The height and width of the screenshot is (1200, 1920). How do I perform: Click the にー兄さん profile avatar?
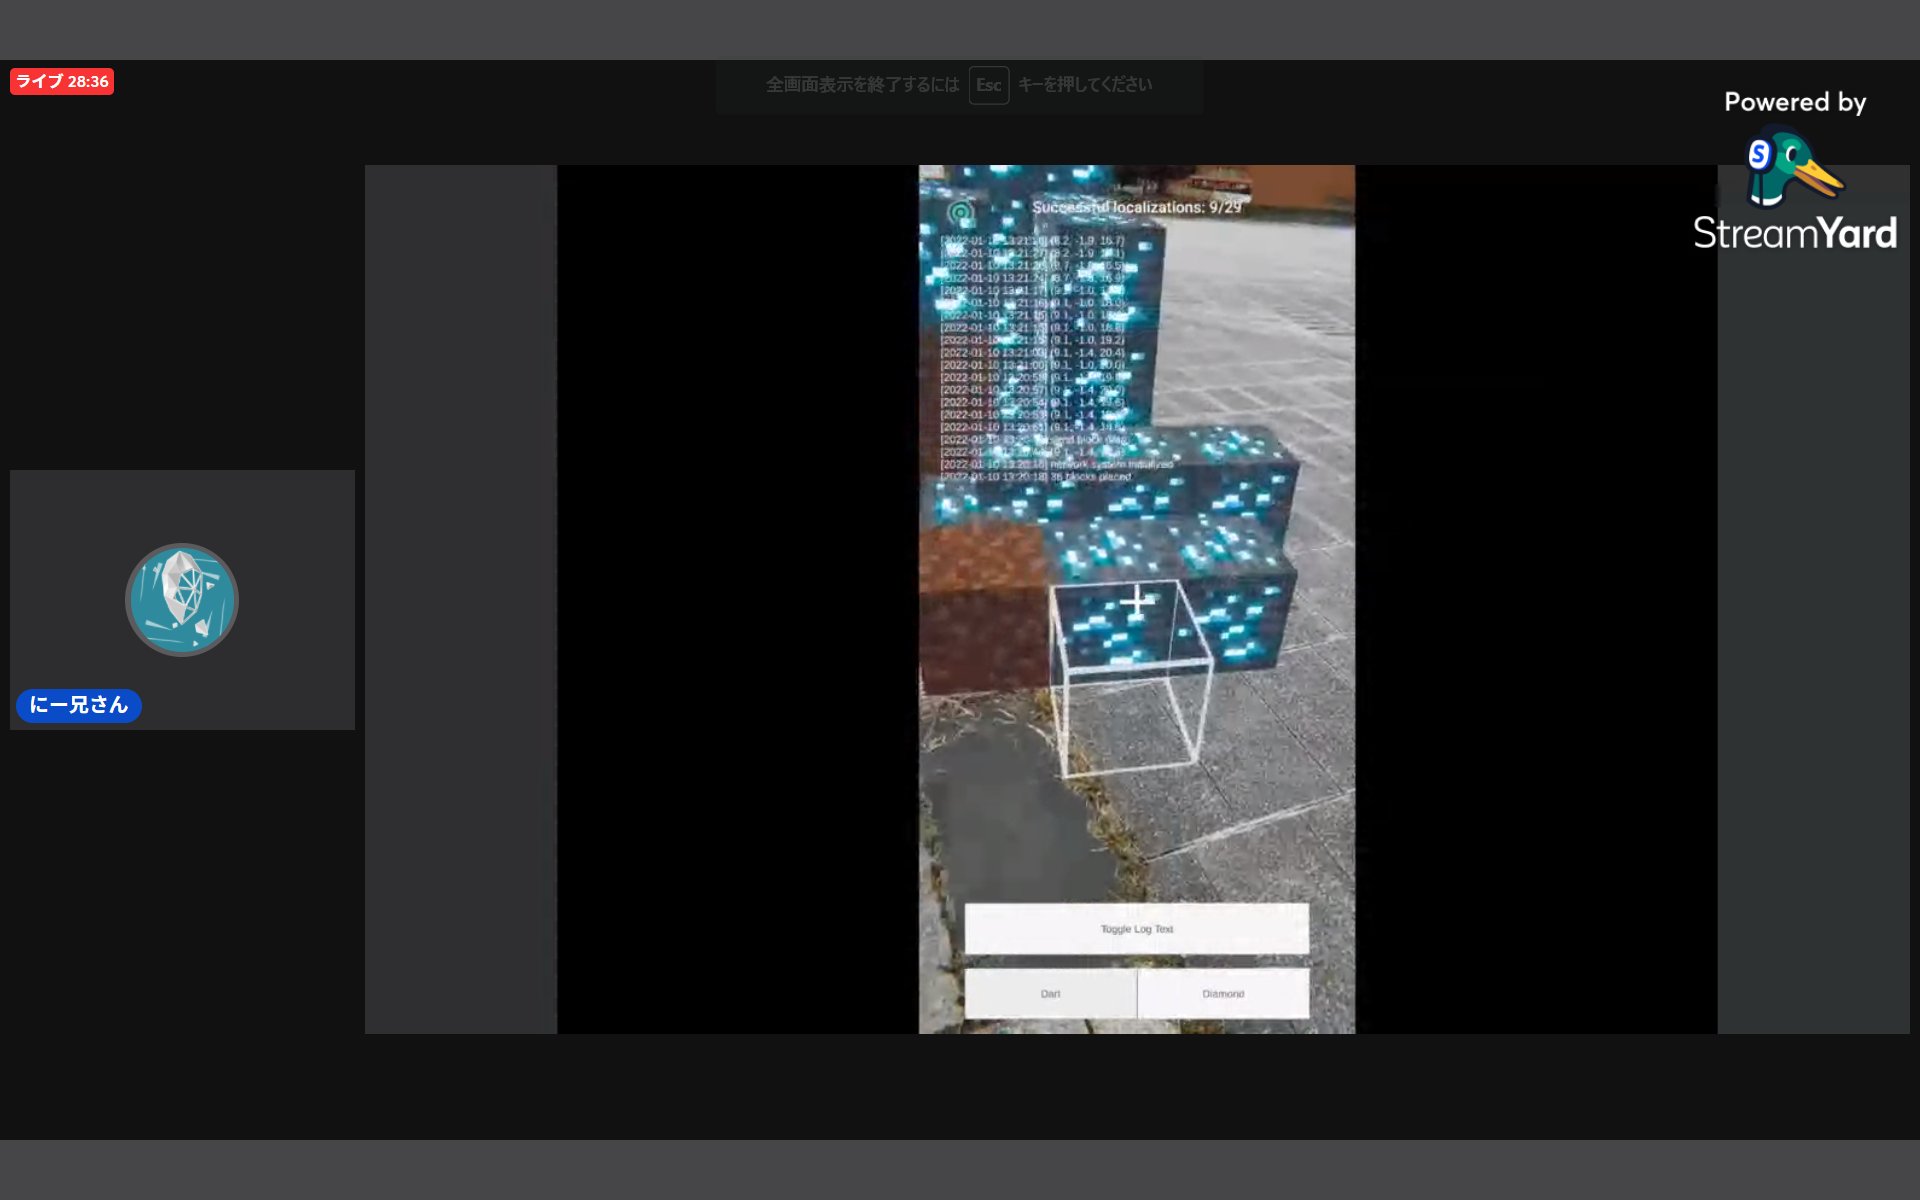tap(182, 600)
